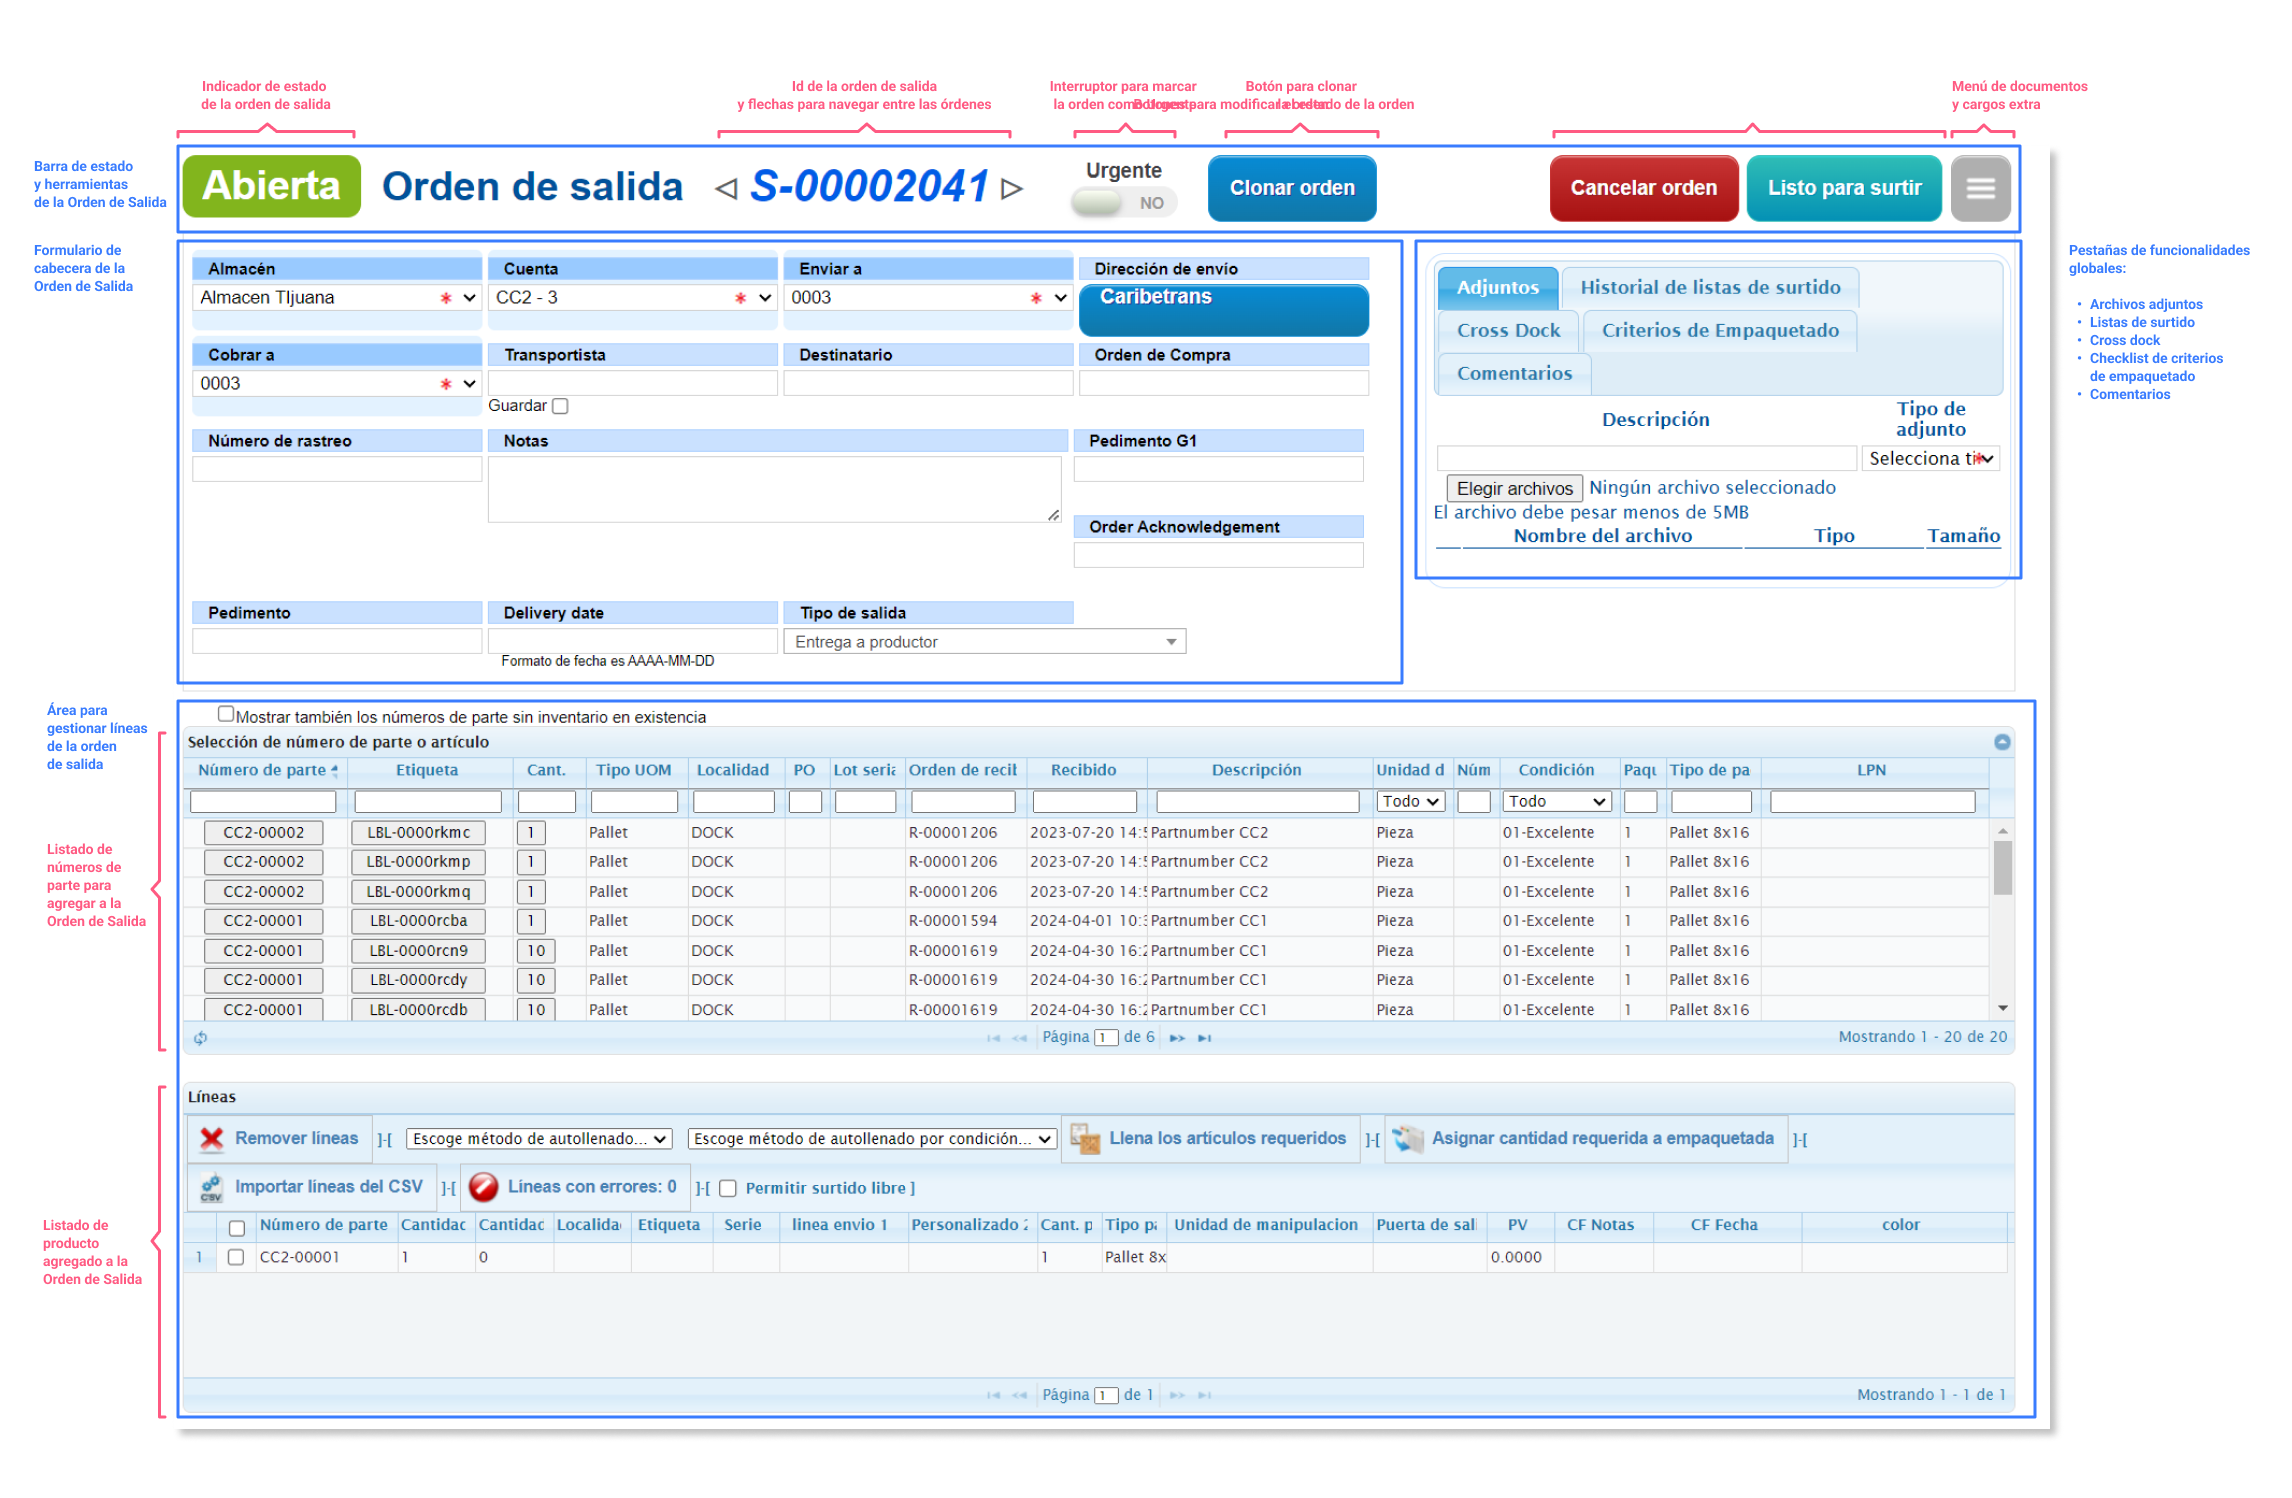
Task: Go to previous page in part grid
Action: [1019, 1038]
